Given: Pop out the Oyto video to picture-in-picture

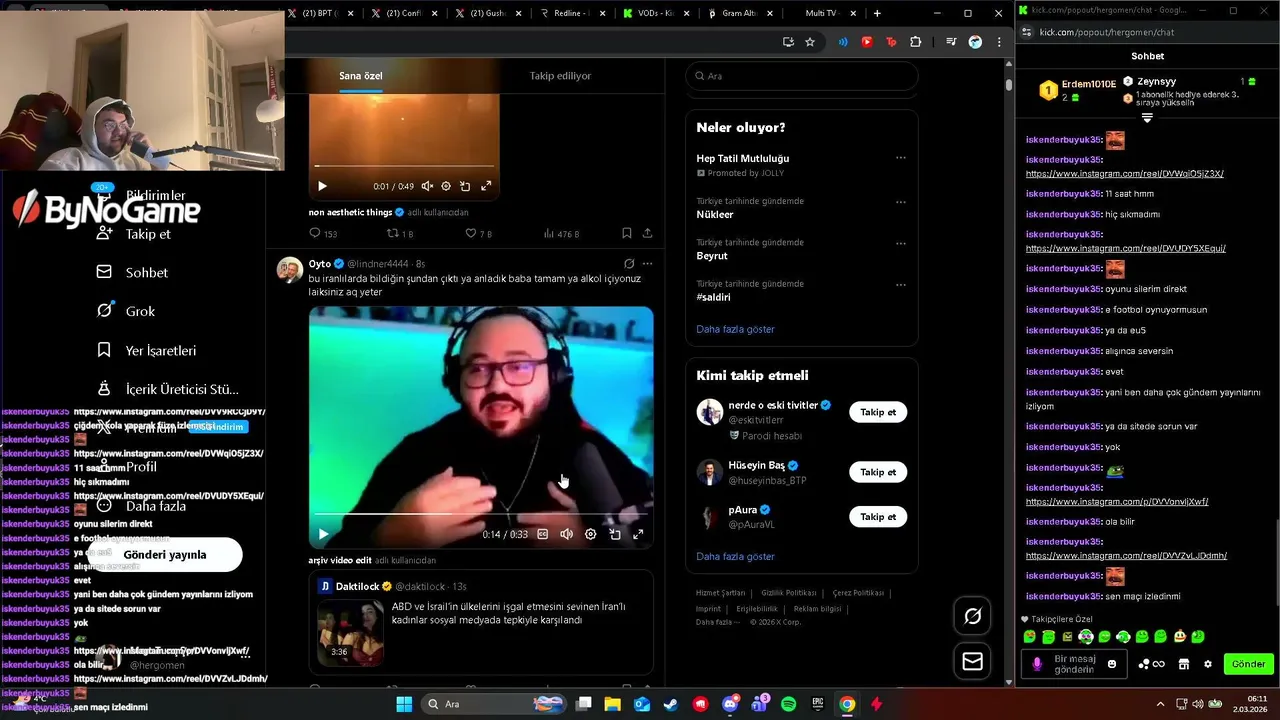Looking at the screenshot, I should [x=615, y=534].
